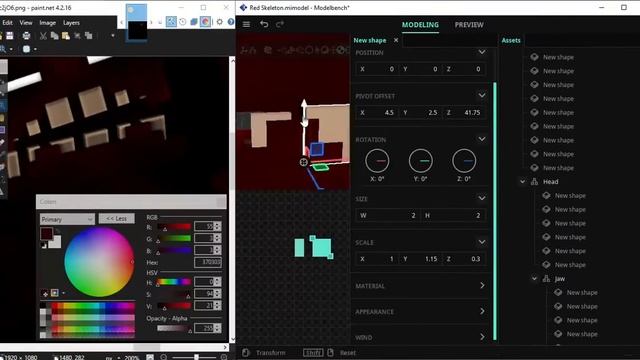
Task: Click the color wheel in Colors window
Action: [x=99, y=262]
